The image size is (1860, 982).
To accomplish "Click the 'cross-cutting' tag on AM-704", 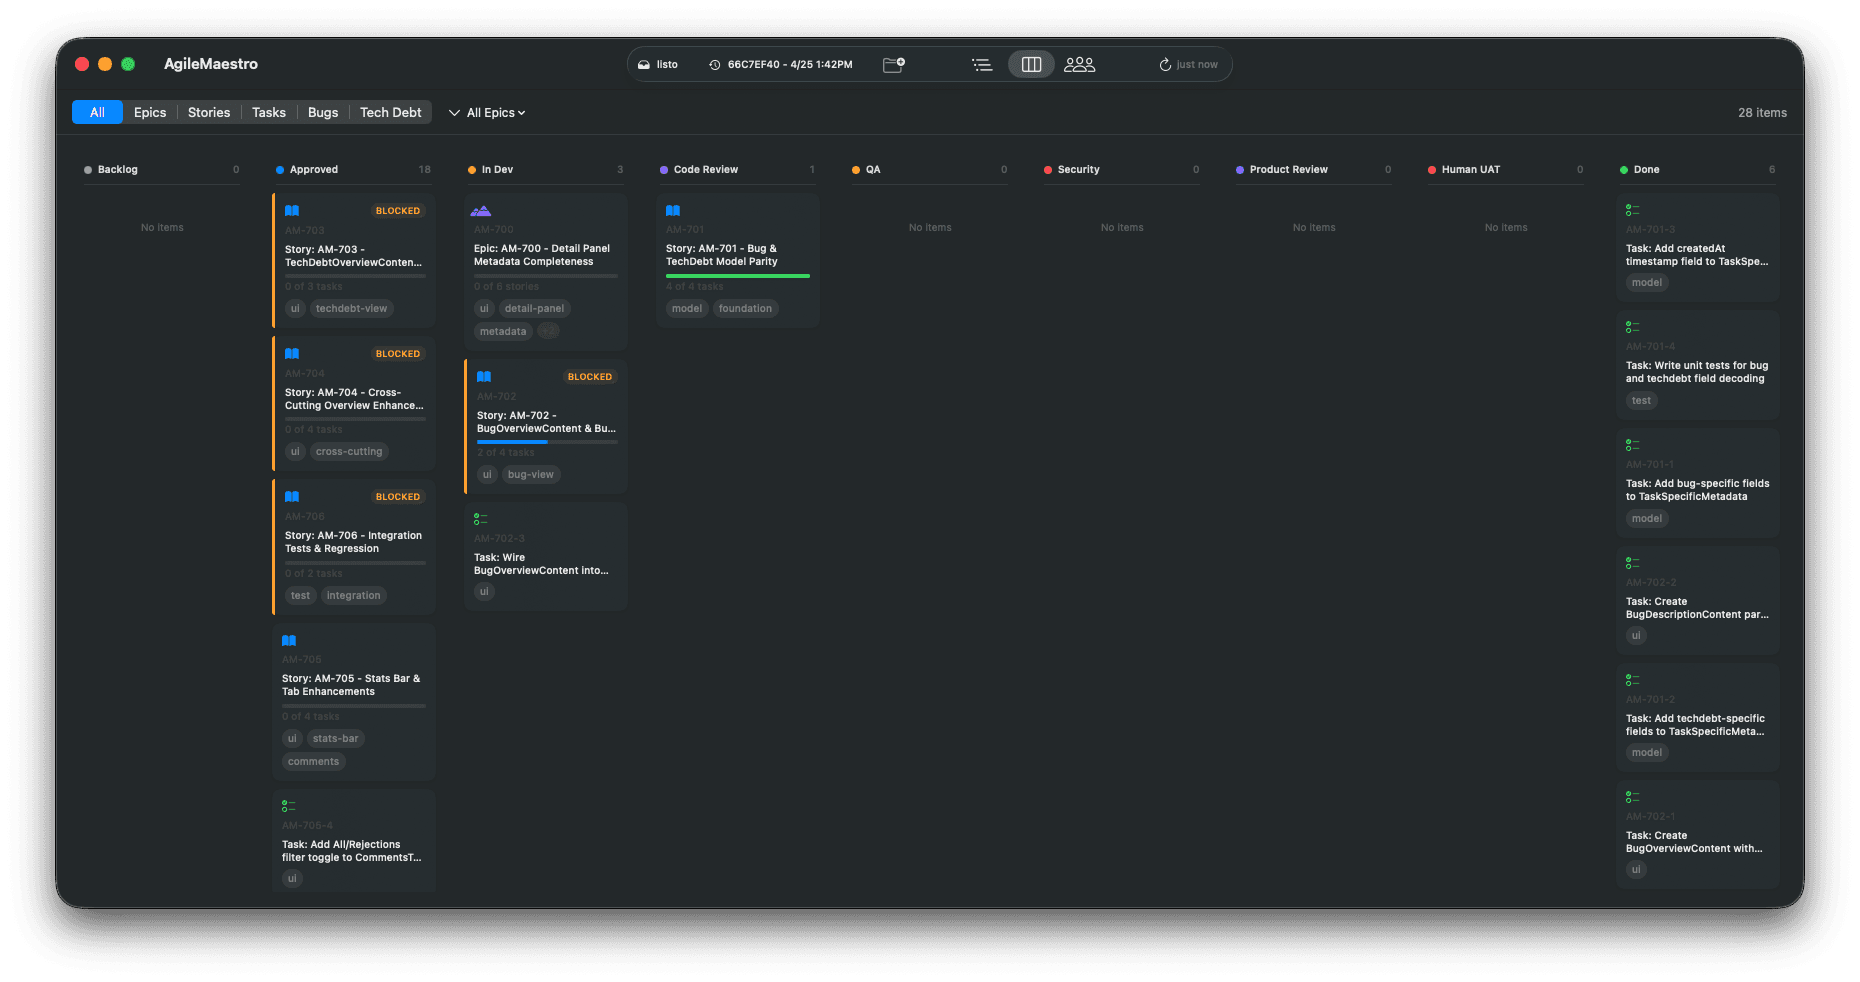I will (349, 452).
